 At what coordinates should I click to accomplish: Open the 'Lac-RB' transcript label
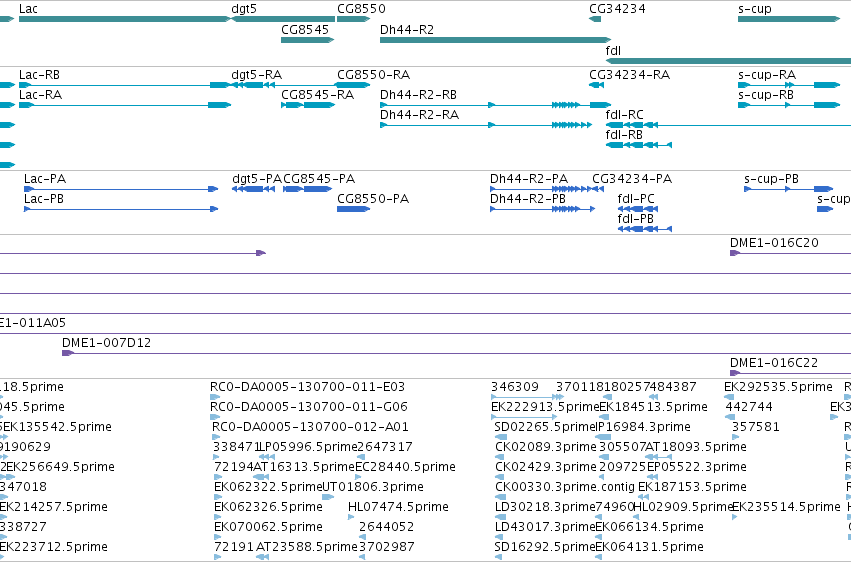pos(40,74)
